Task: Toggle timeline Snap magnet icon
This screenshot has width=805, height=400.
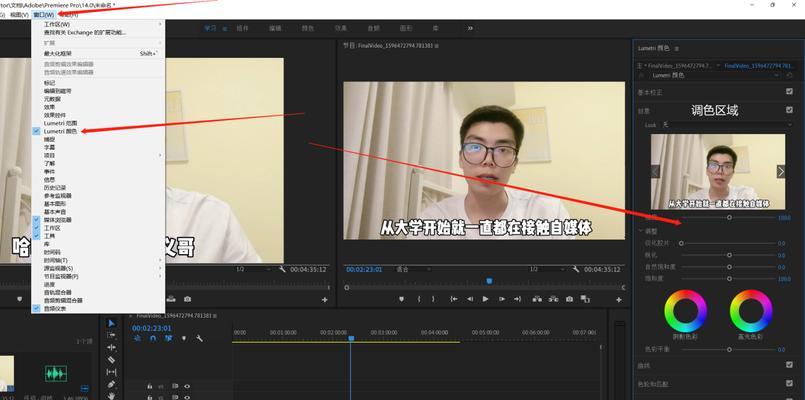Action: [152, 338]
